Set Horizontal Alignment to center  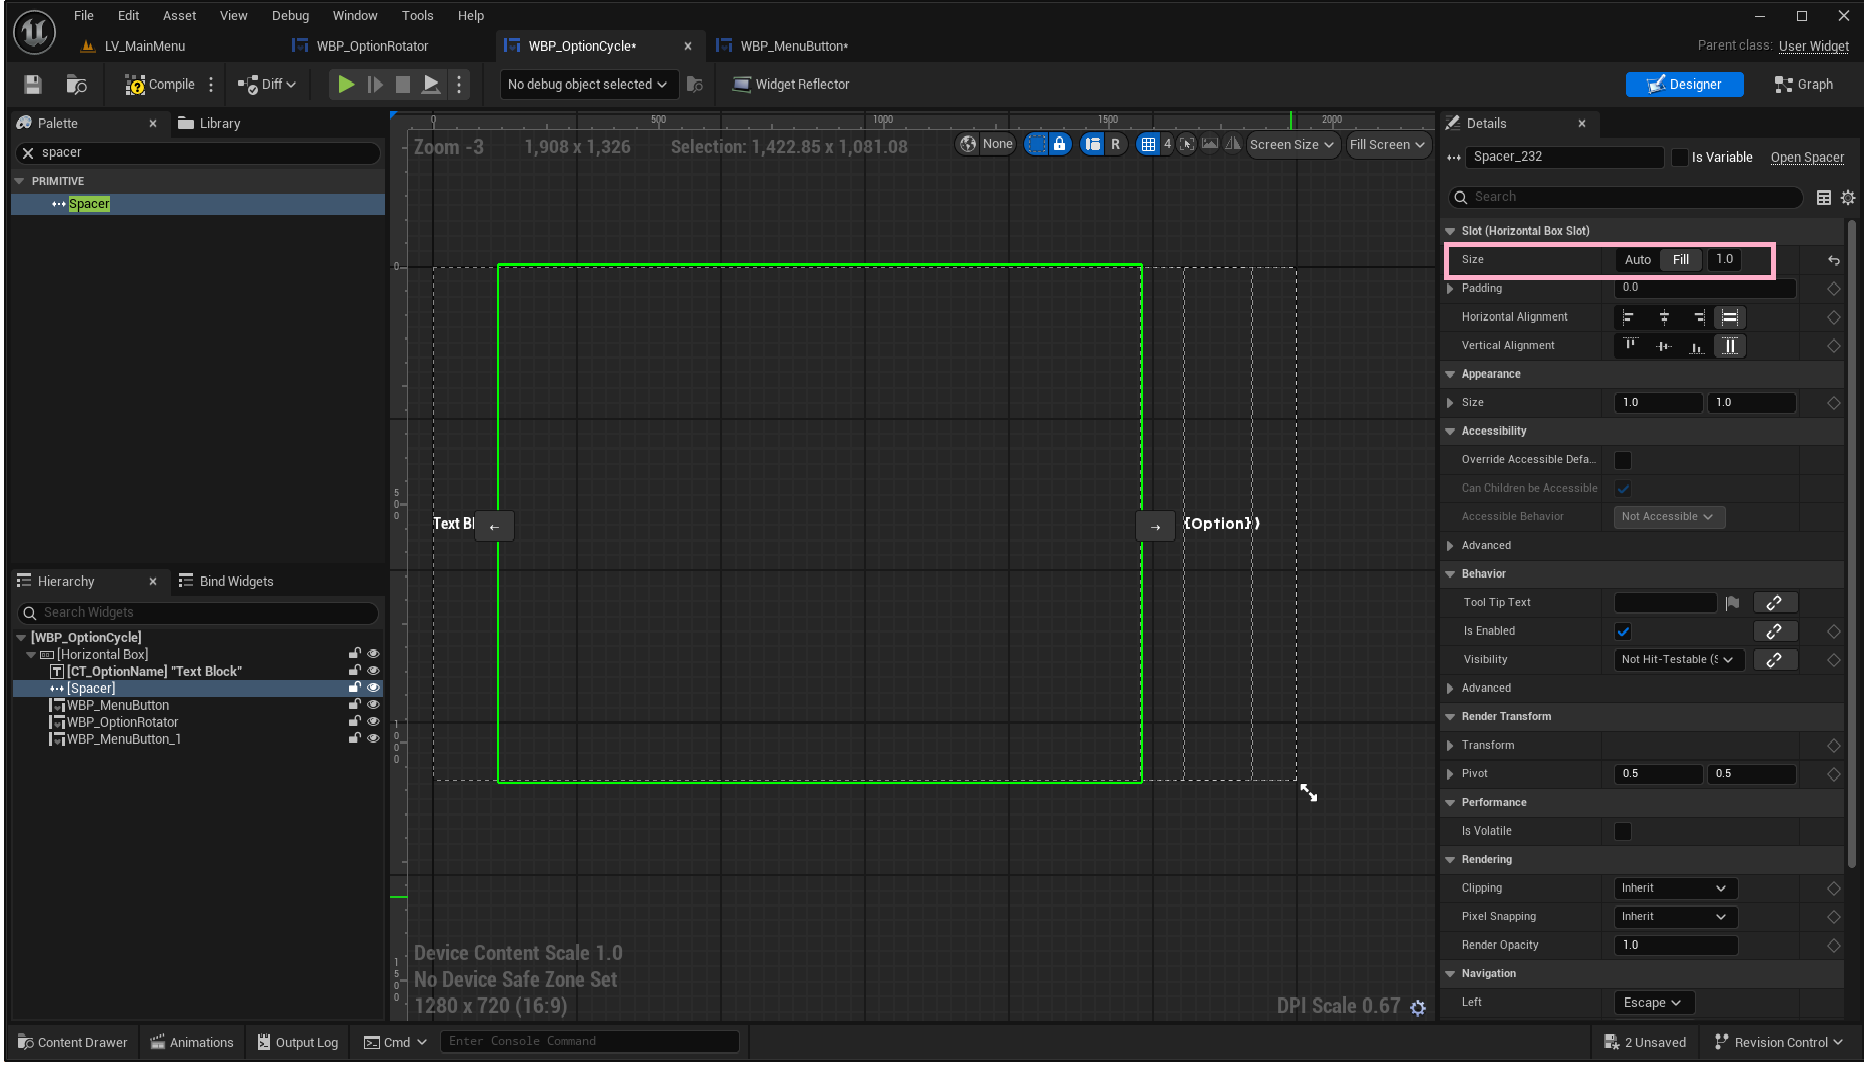(1664, 317)
